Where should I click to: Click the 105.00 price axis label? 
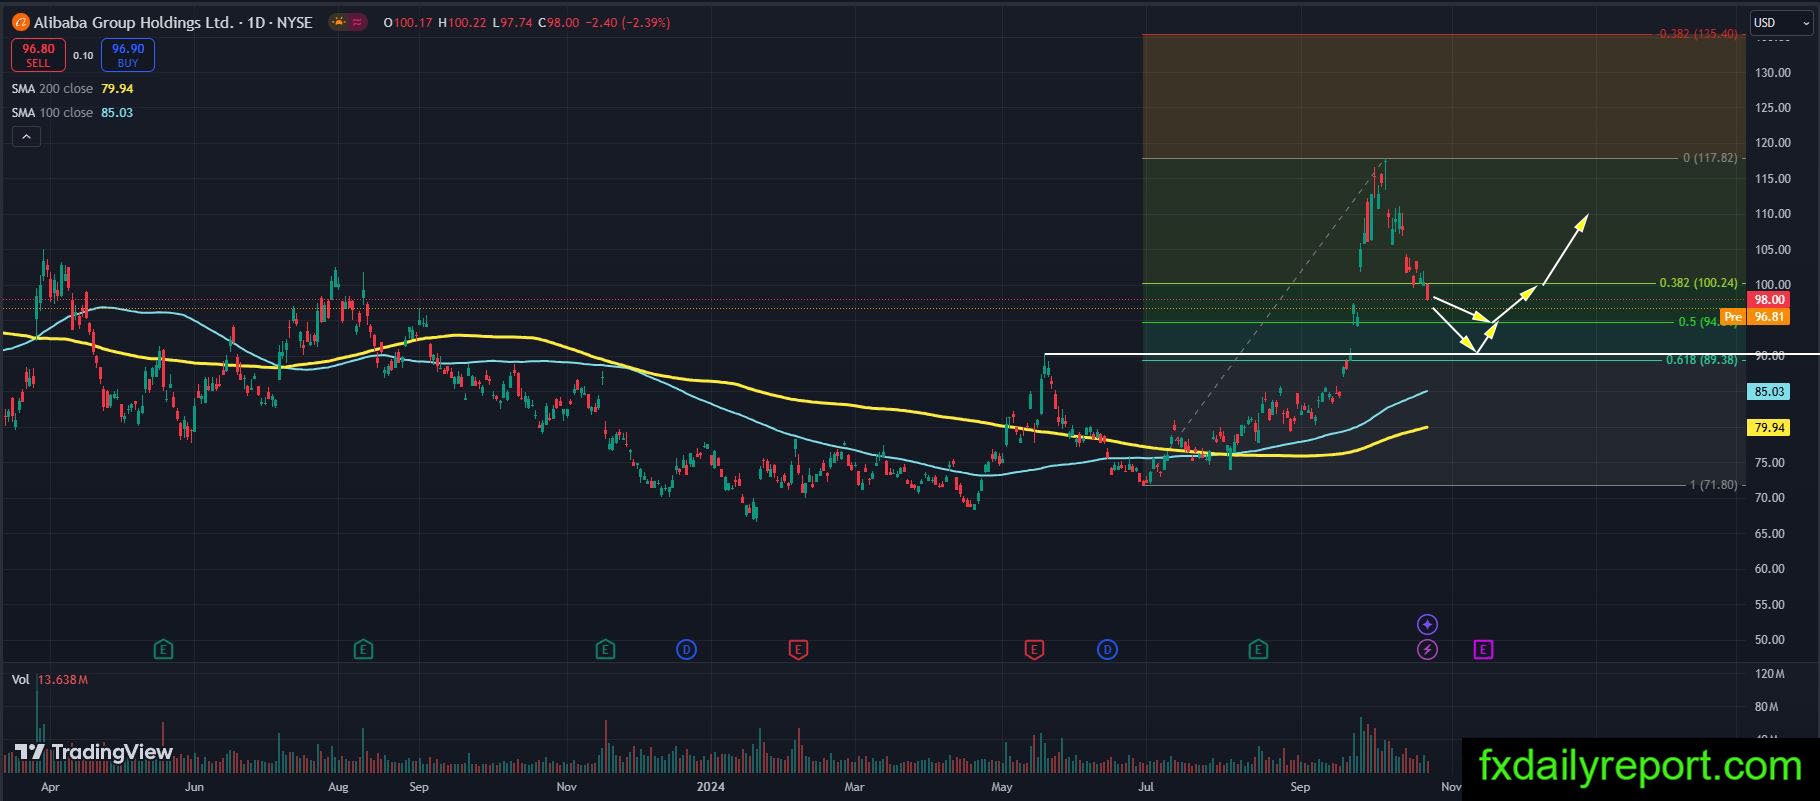coord(1772,250)
